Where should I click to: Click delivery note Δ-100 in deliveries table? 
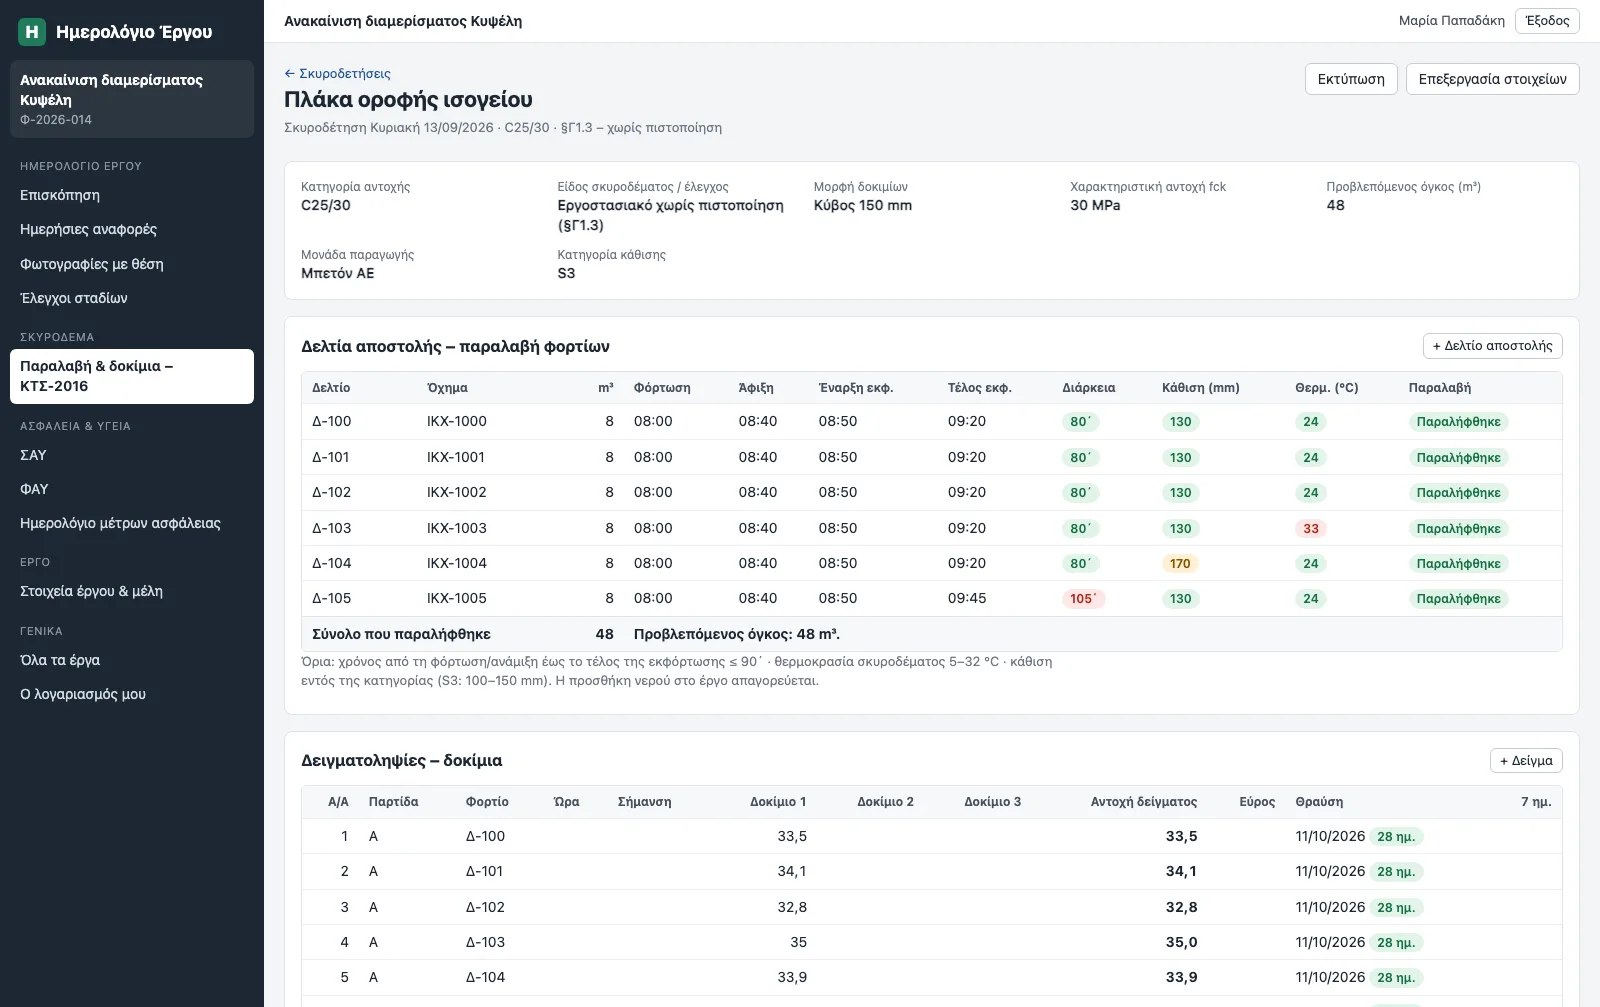point(331,422)
